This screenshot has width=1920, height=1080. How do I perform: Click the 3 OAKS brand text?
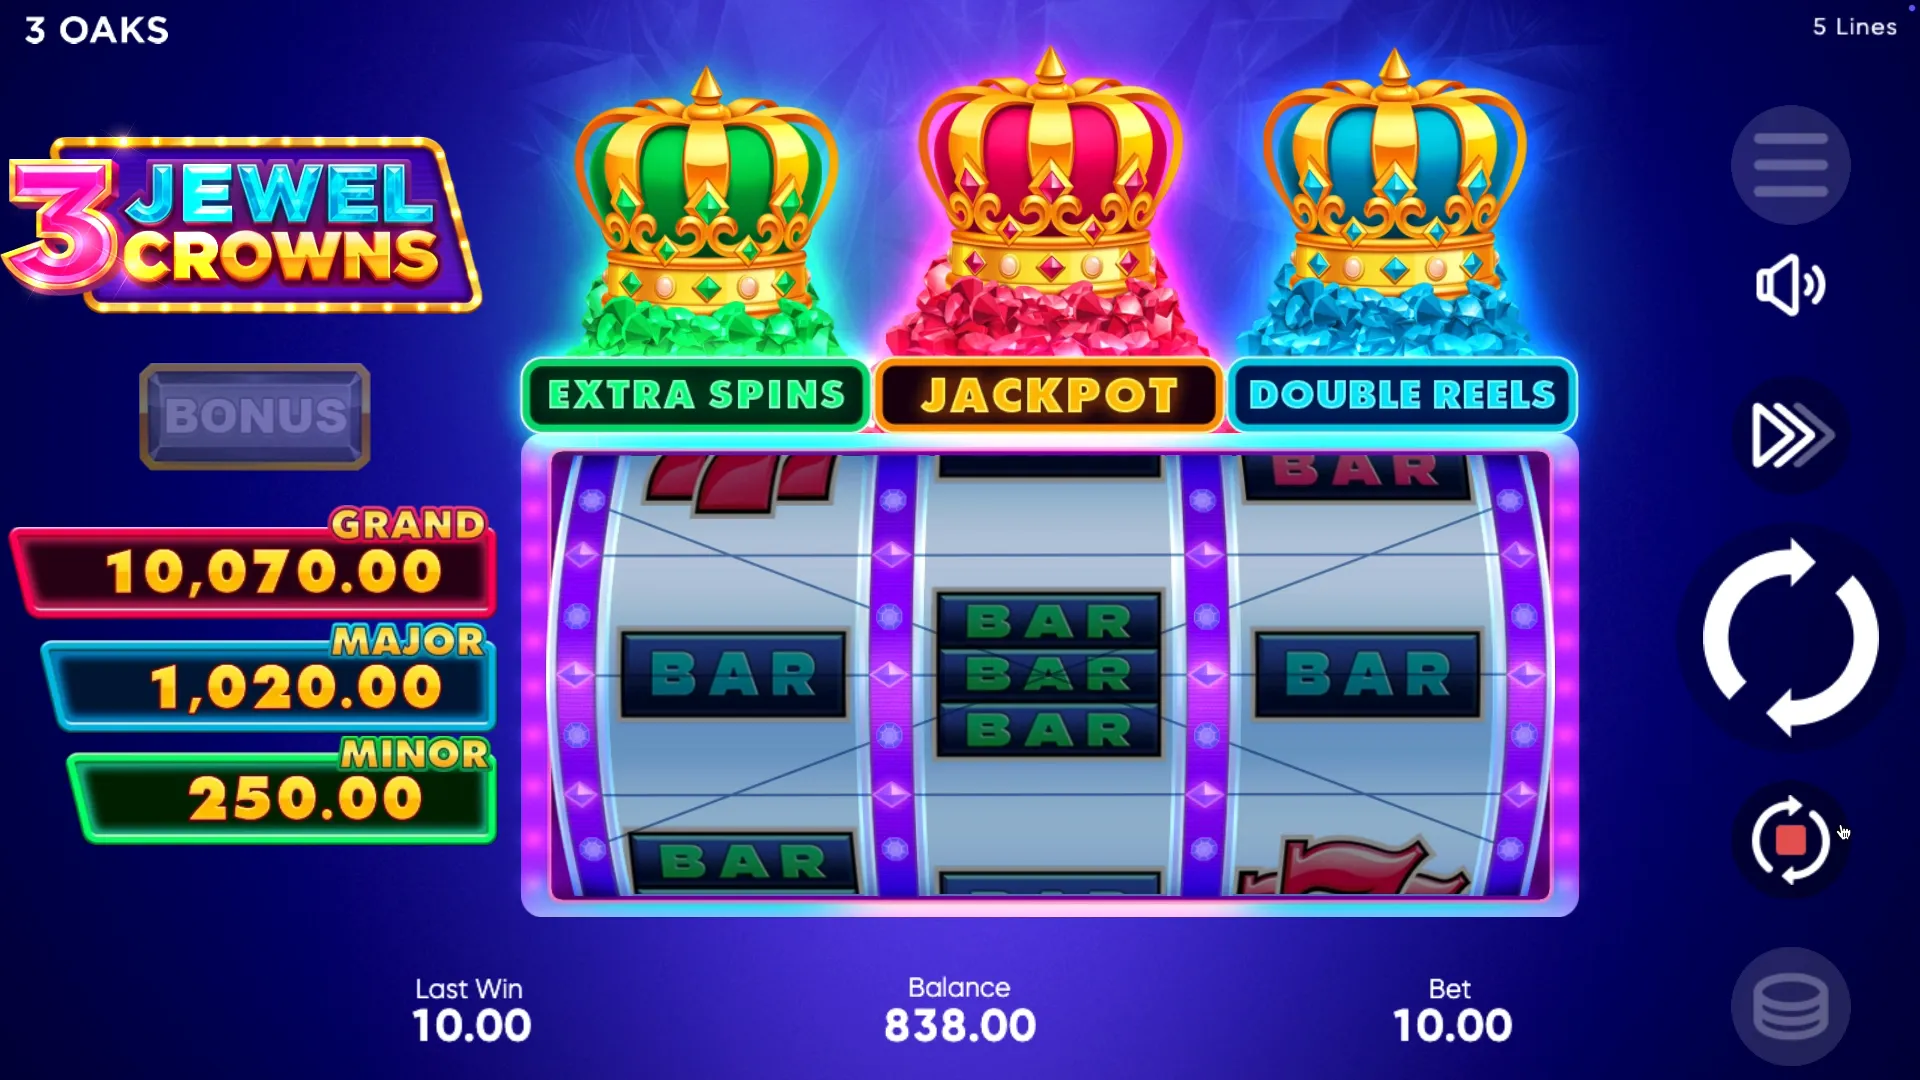pos(96,30)
